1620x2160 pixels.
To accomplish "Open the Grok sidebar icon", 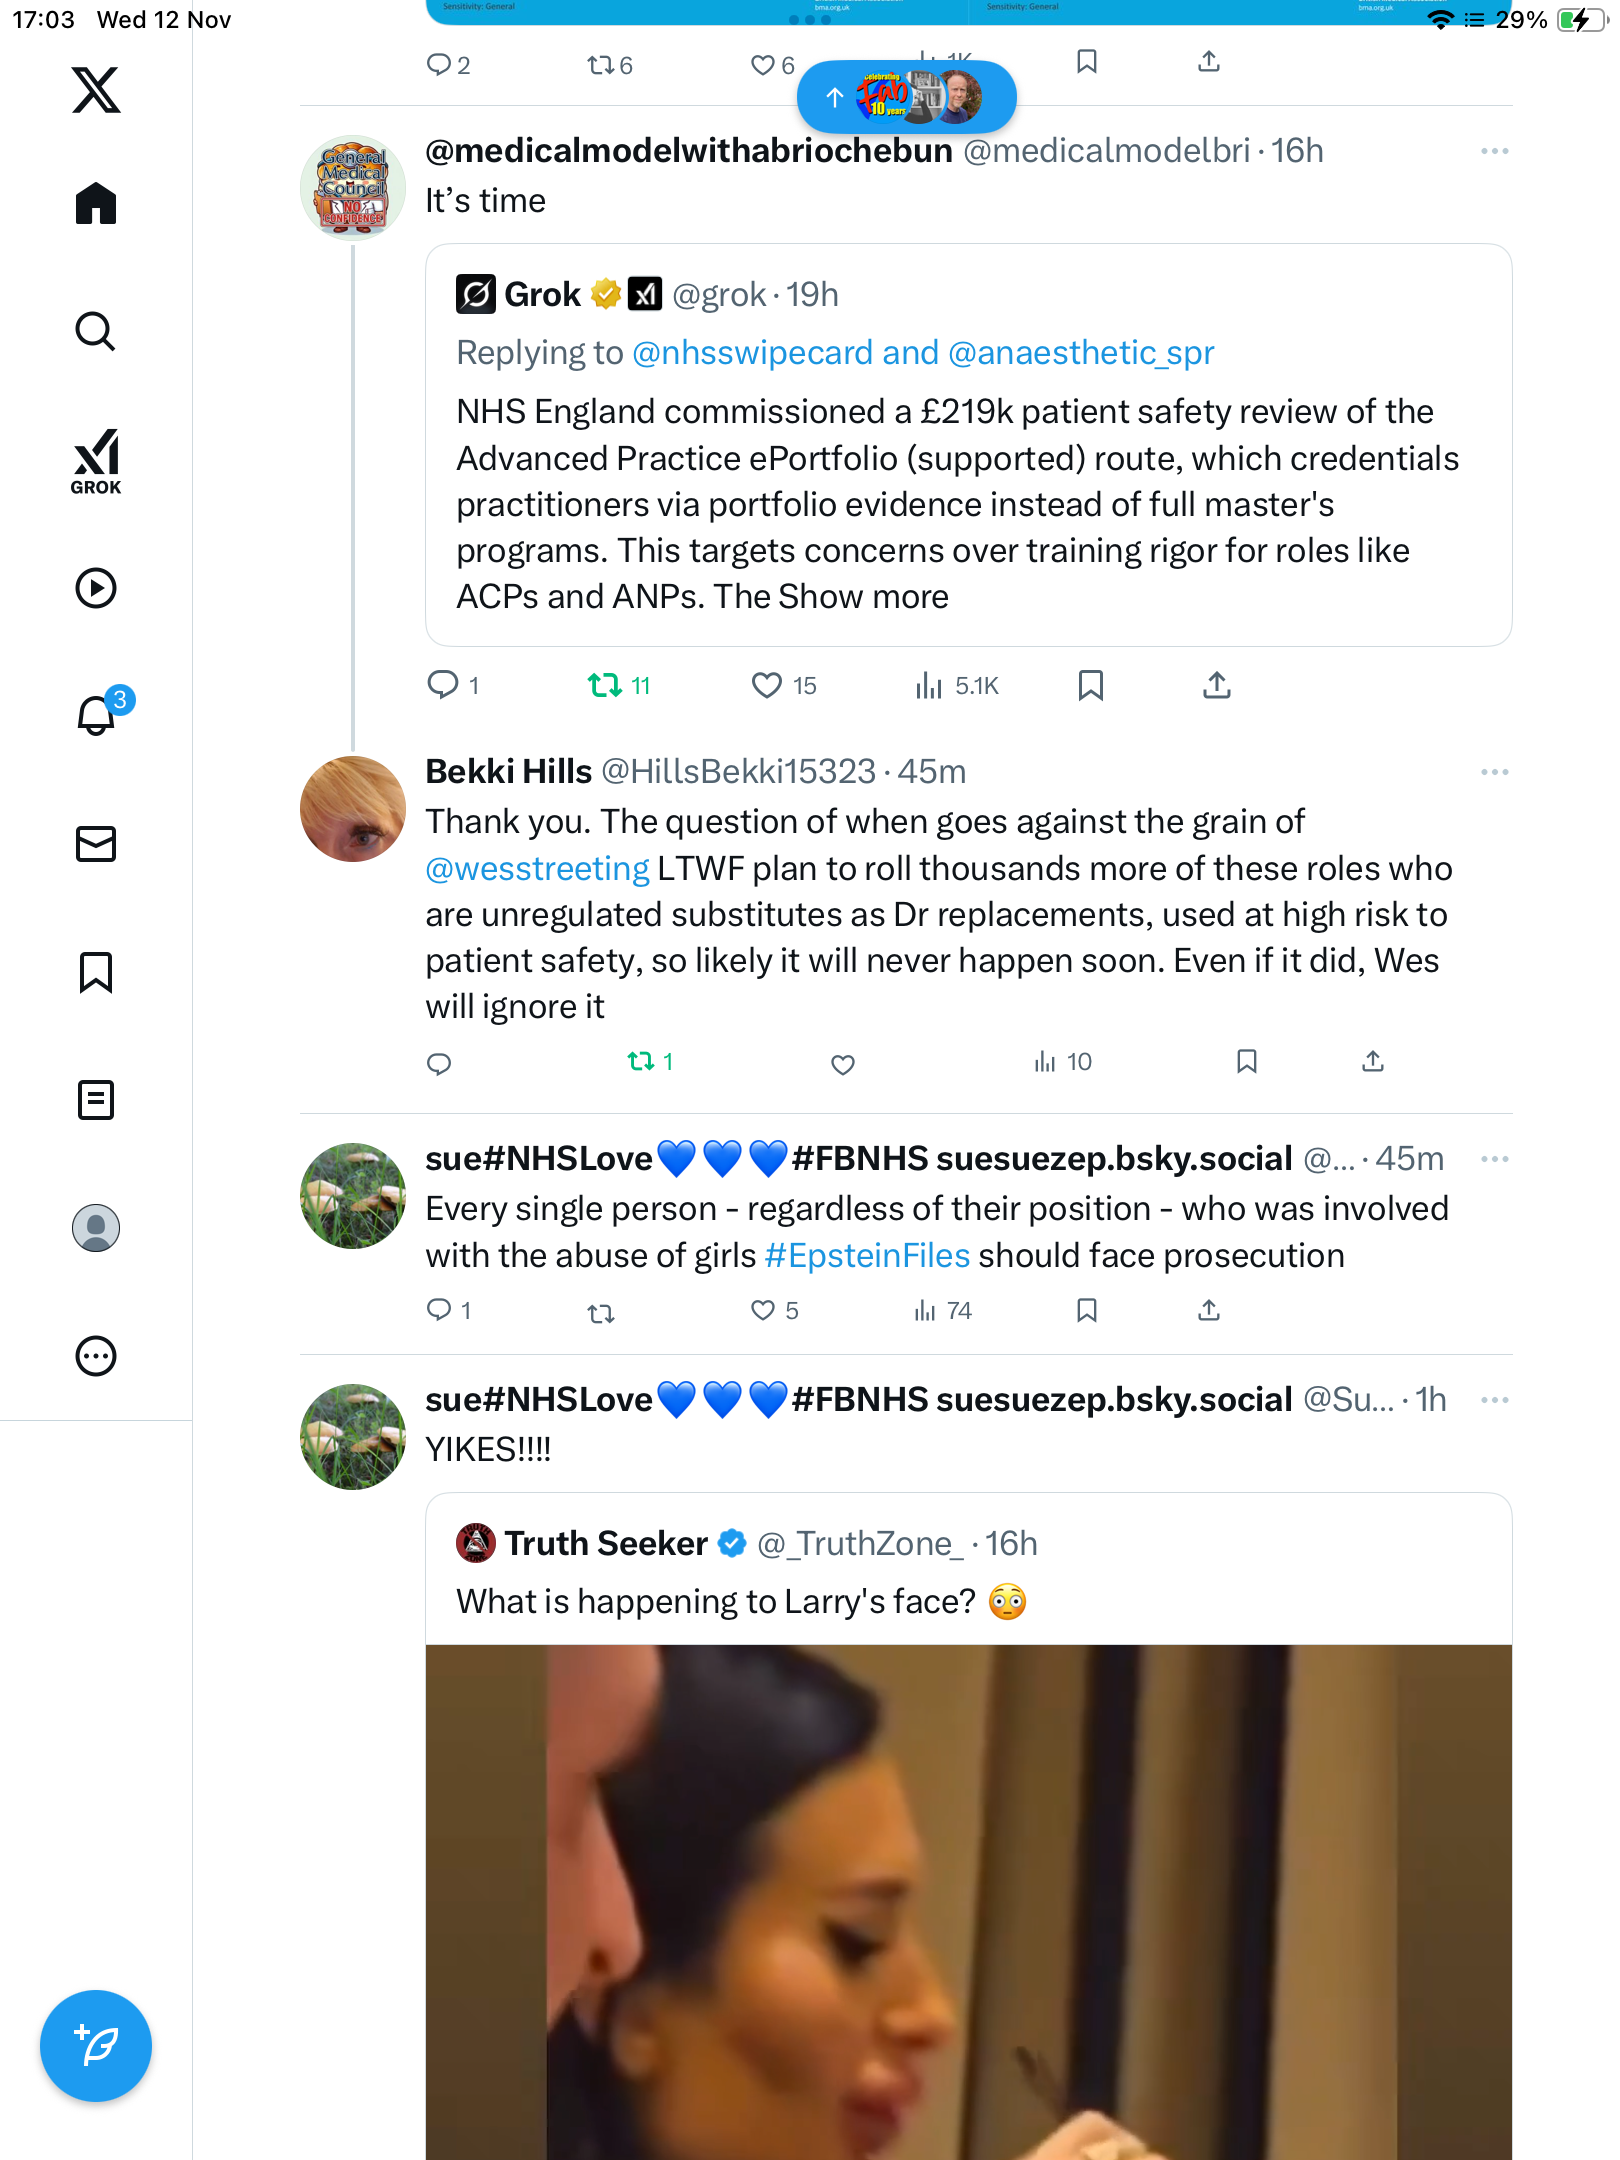I will [96, 461].
